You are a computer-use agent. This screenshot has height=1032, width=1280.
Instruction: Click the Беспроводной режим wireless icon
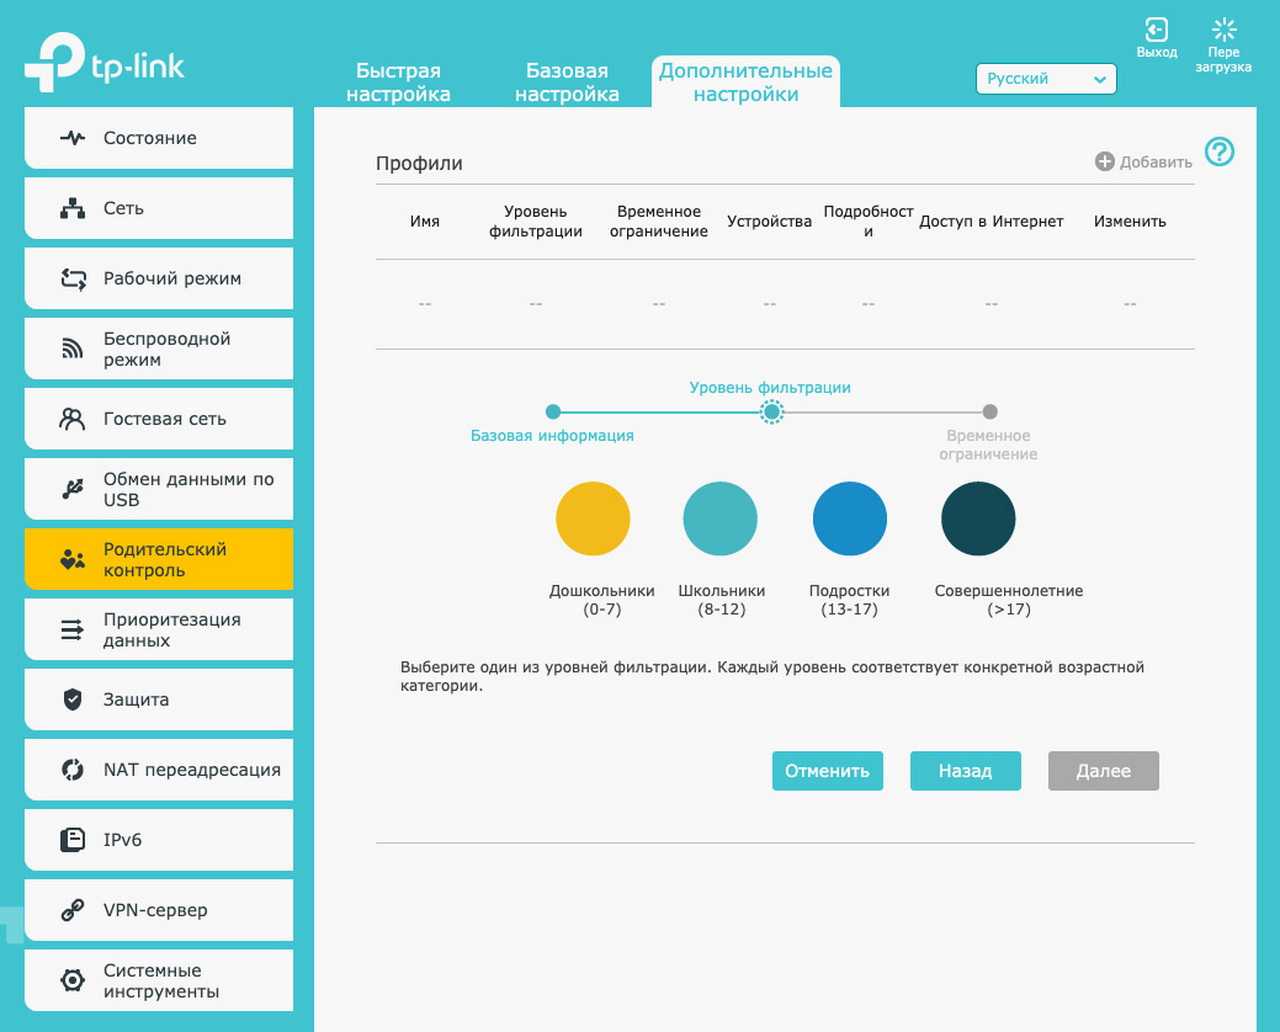(72, 349)
